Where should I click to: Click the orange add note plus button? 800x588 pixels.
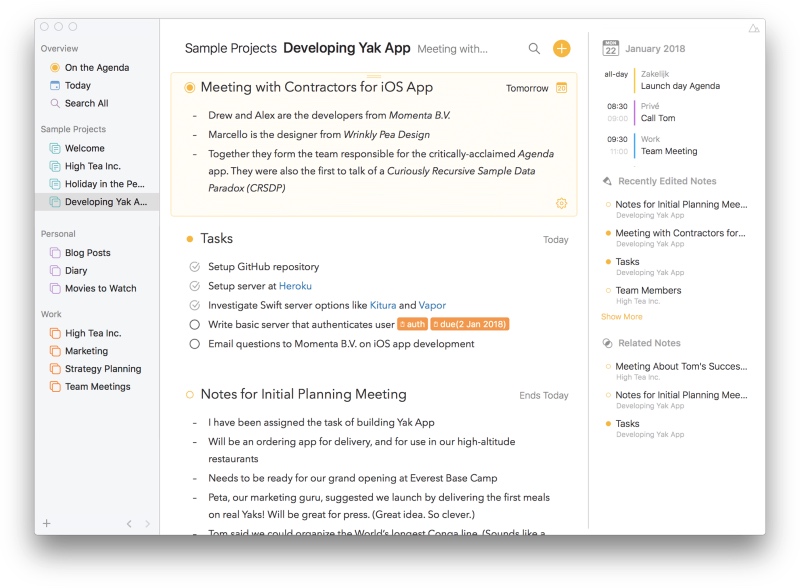pyautogui.click(x=561, y=48)
